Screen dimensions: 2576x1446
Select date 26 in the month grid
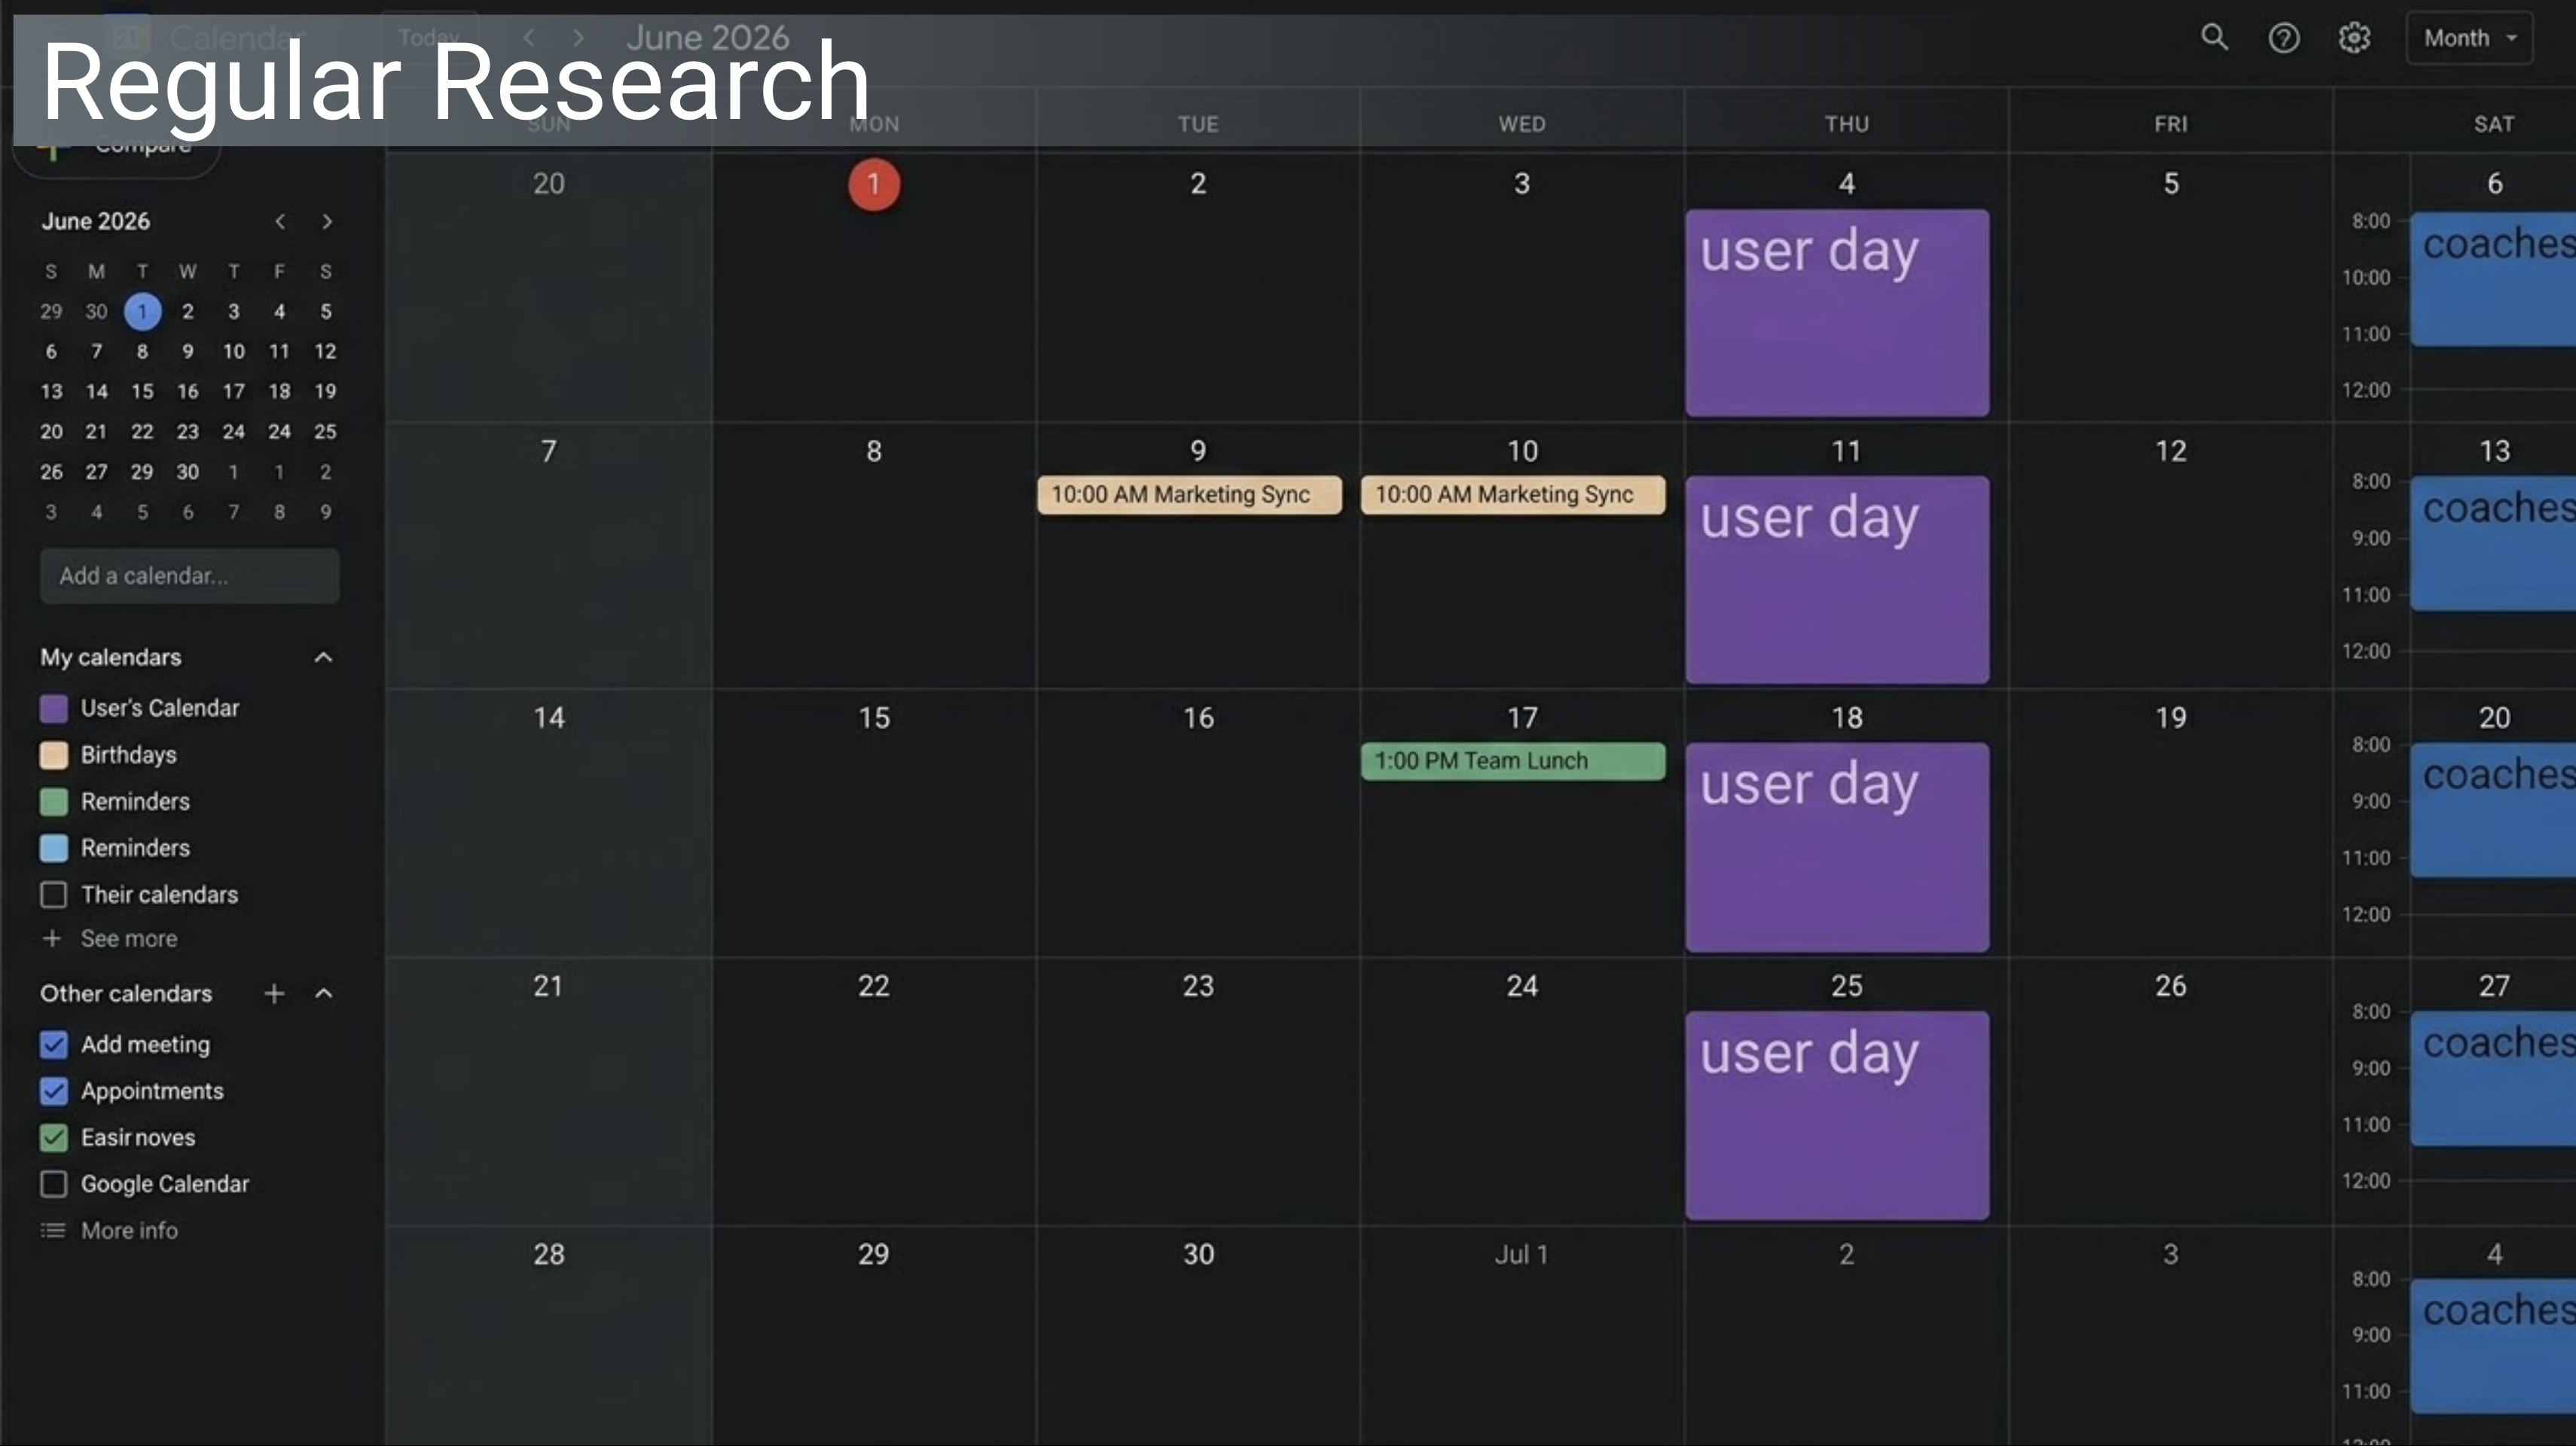tap(2170, 986)
